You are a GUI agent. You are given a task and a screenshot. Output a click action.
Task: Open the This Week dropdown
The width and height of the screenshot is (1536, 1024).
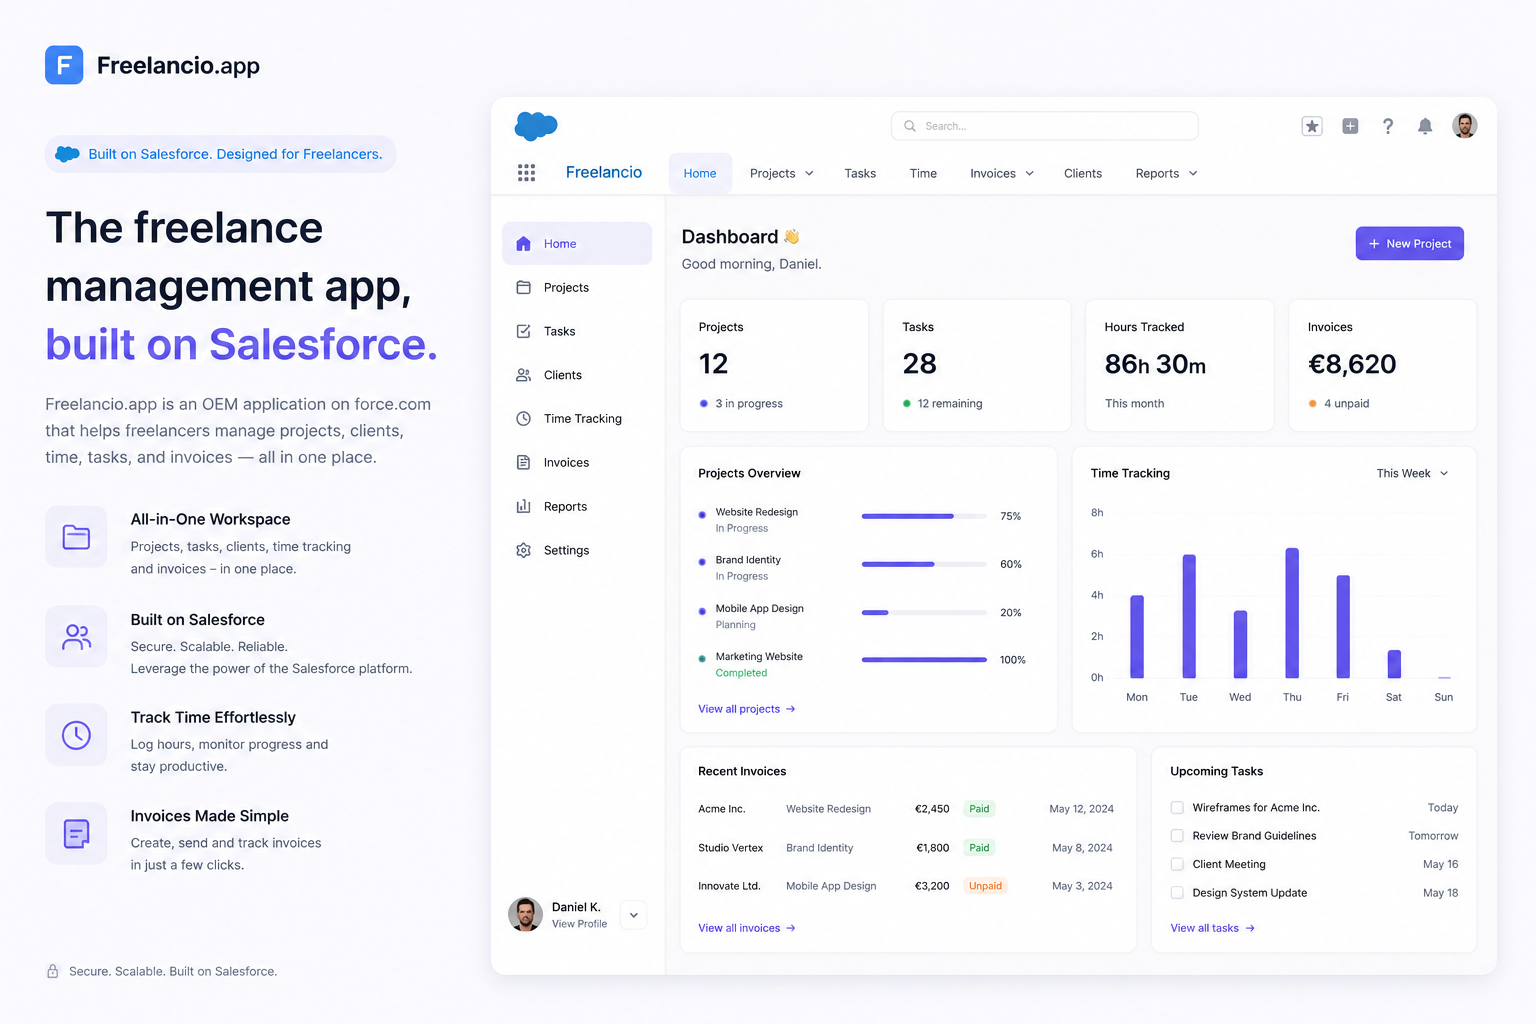pyautogui.click(x=1412, y=473)
